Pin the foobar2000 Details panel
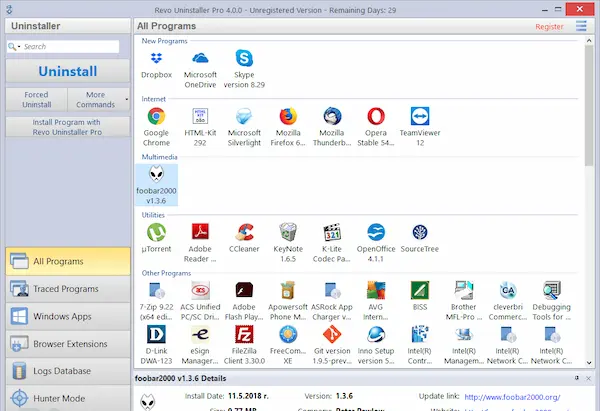This screenshot has width=600, height=411. (577, 378)
